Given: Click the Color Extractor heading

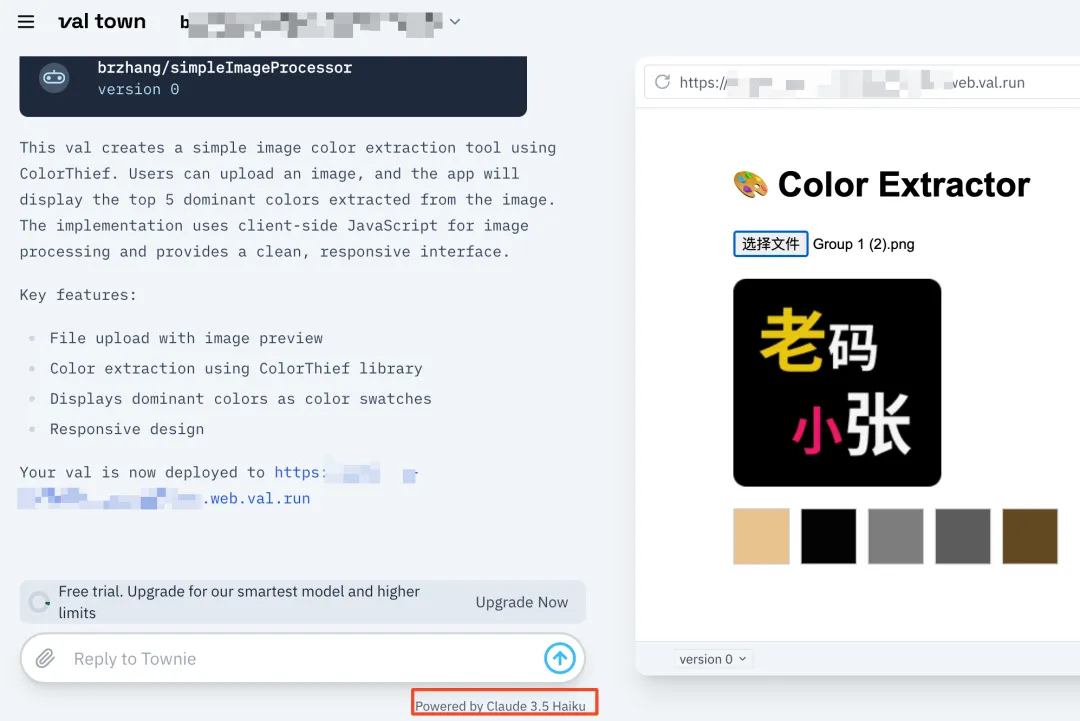Looking at the screenshot, I should (903, 185).
